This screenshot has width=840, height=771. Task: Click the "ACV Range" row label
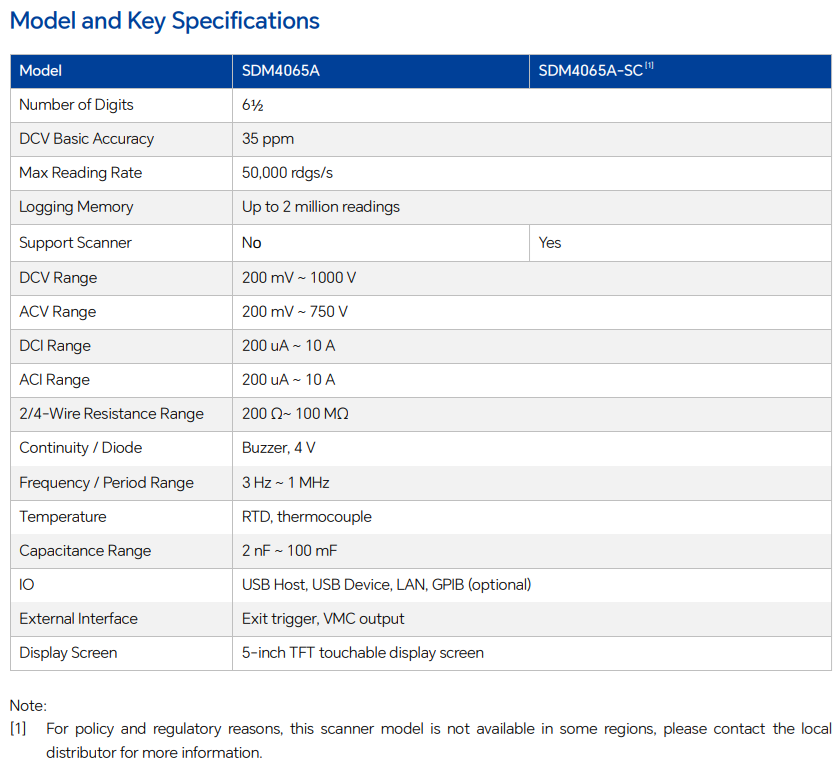(57, 312)
